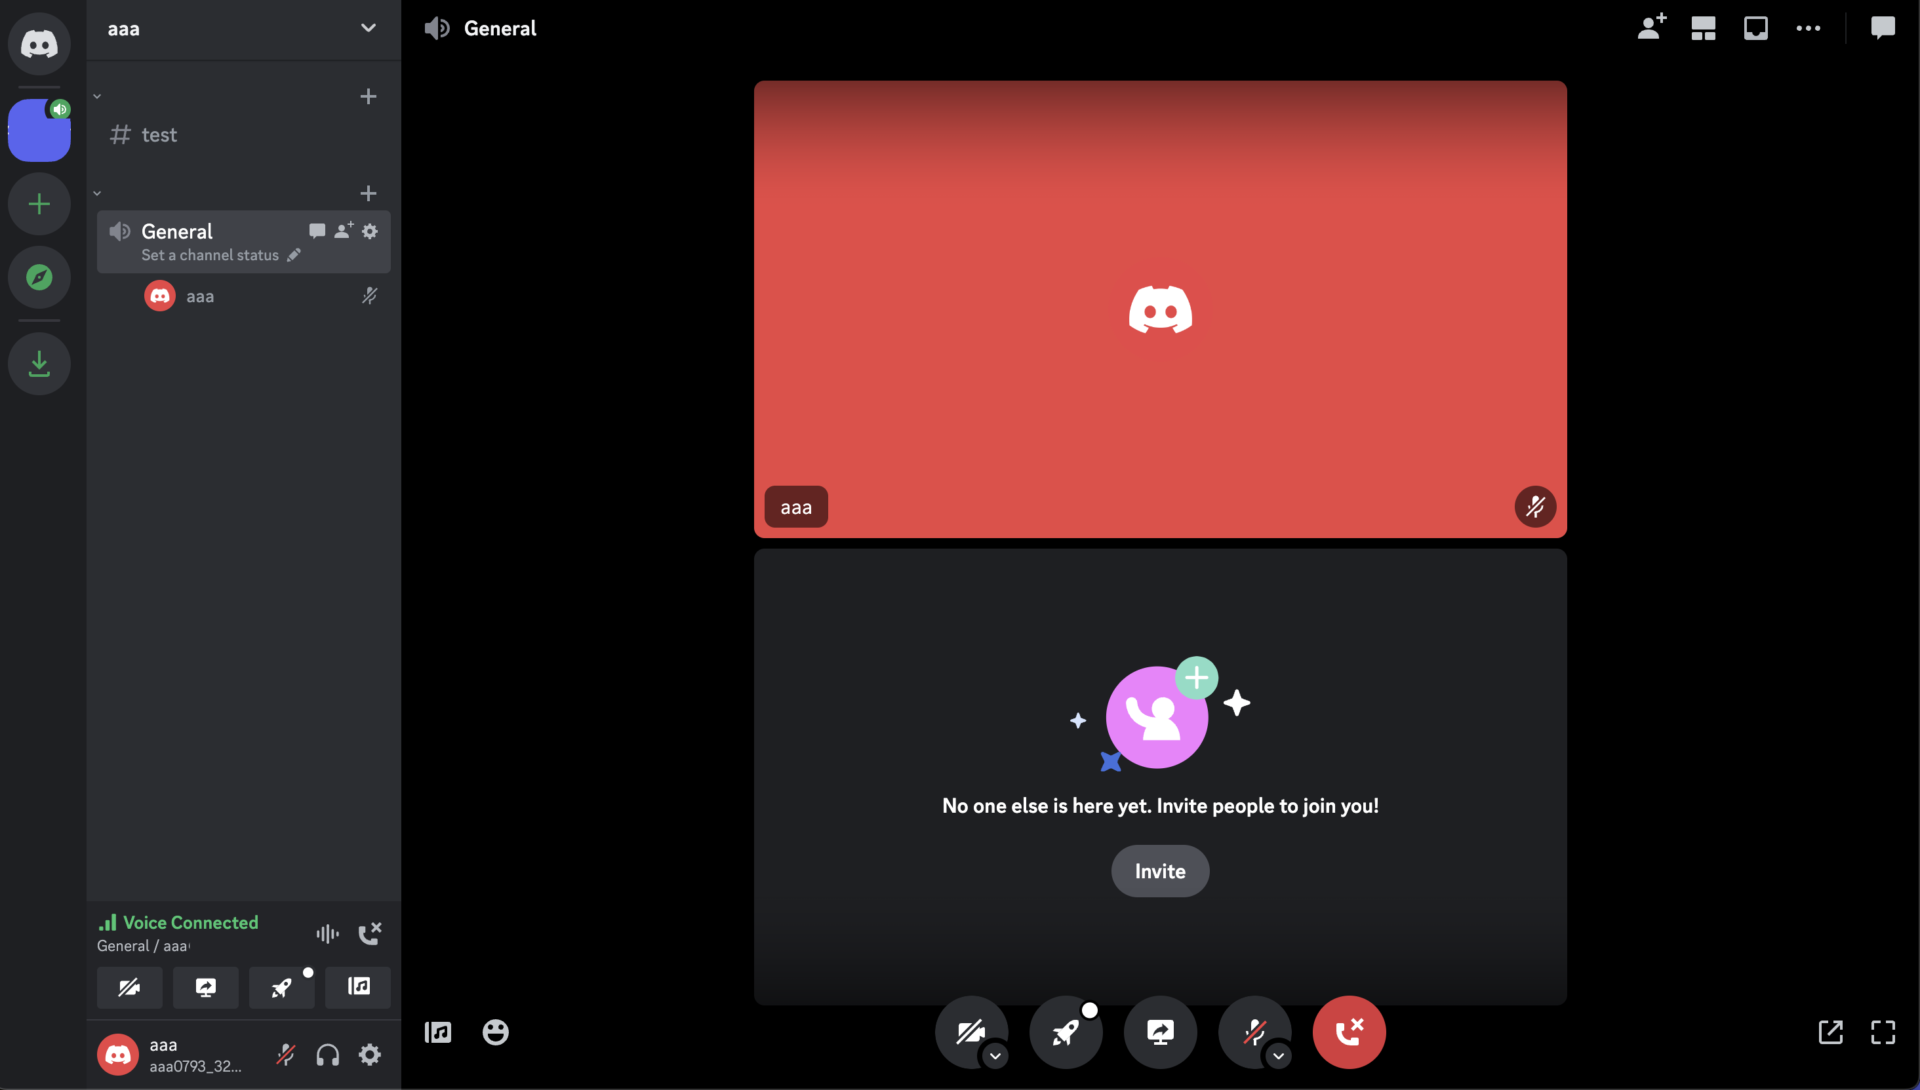Set a channel status for General
This screenshot has height=1090, width=1920.
[x=211, y=255]
